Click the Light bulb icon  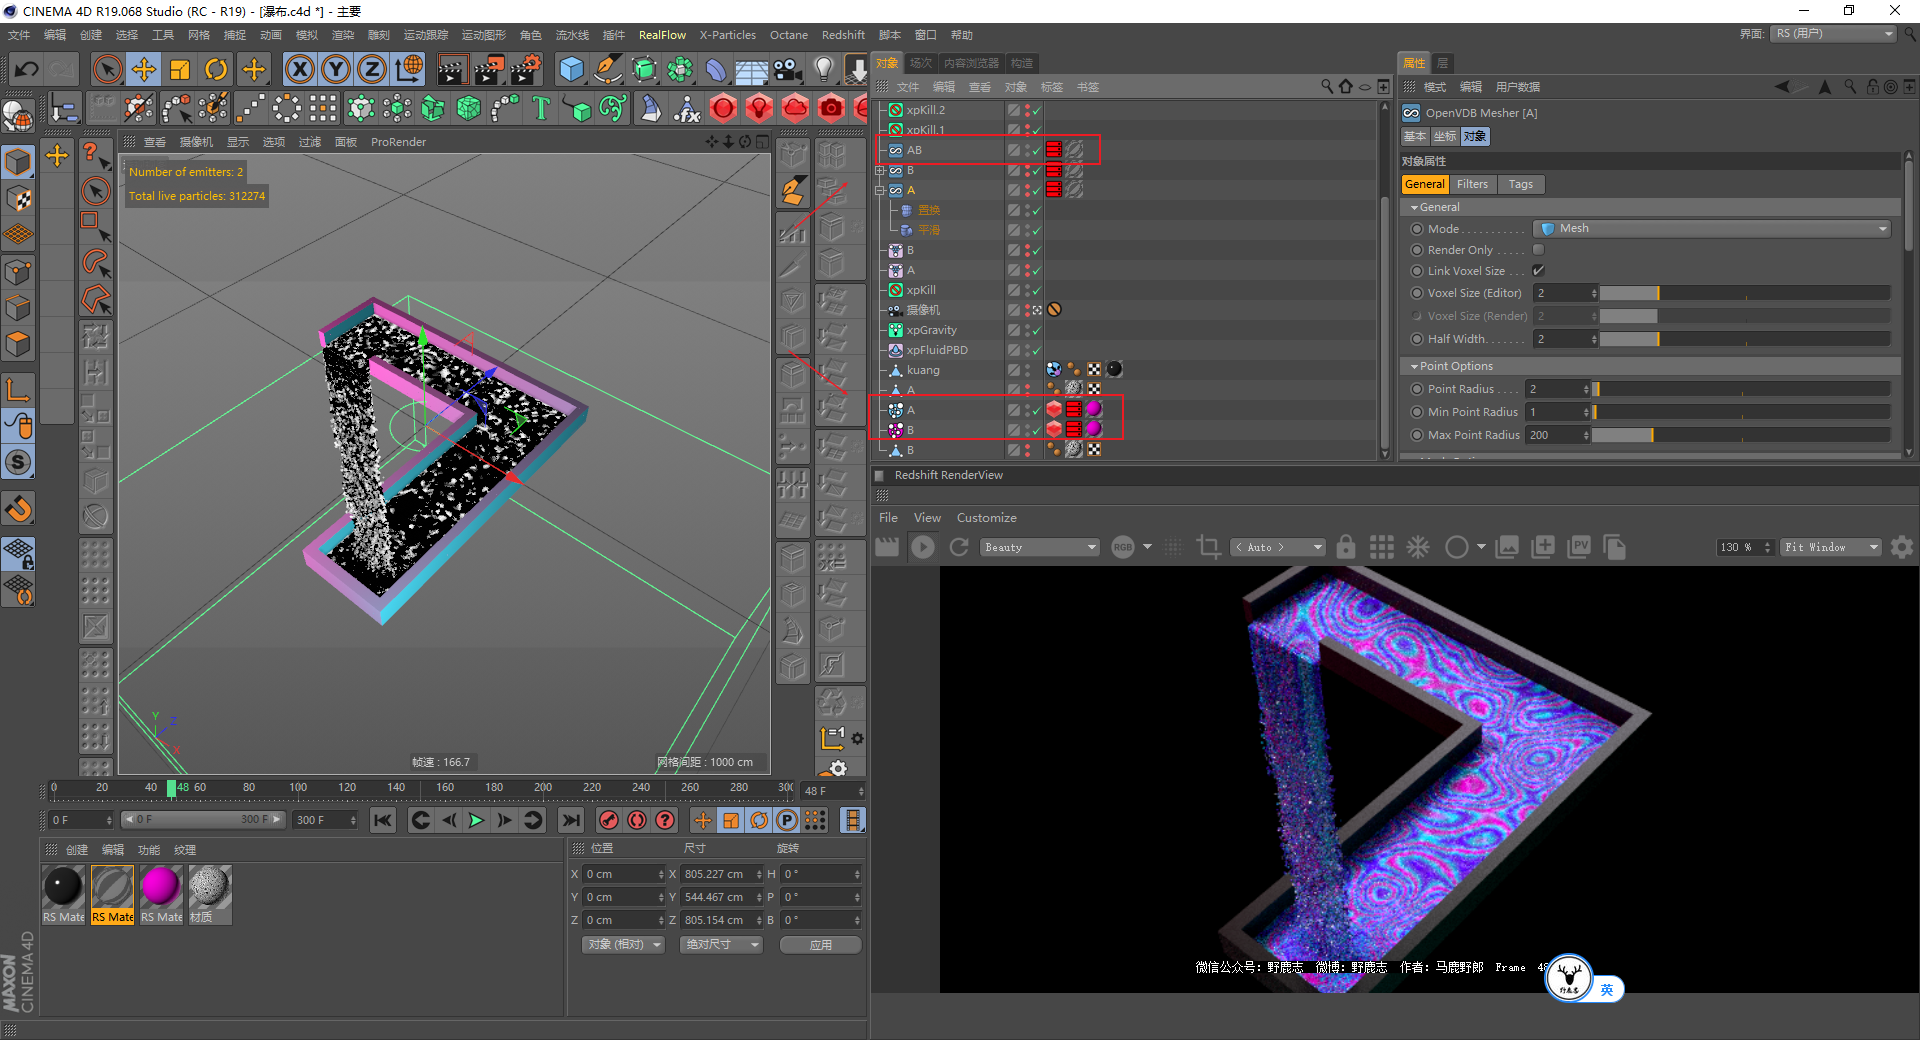823,69
